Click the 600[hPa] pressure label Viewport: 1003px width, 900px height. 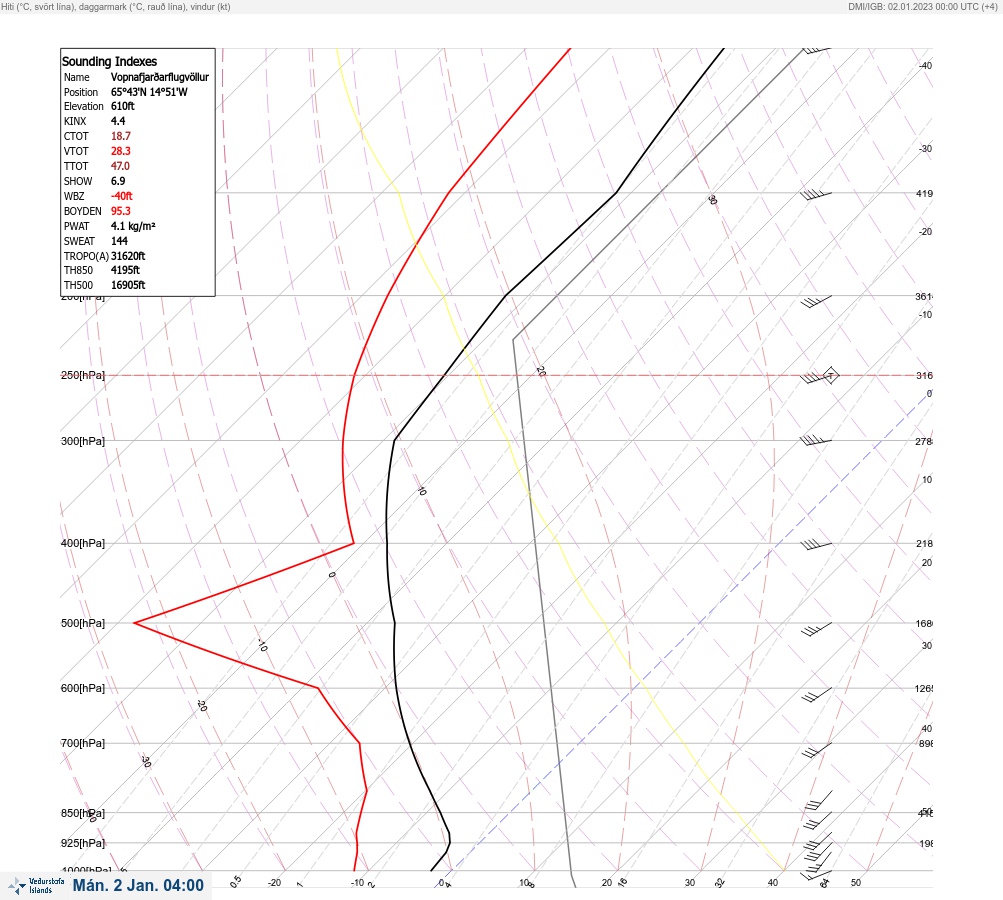coord(83,688)
